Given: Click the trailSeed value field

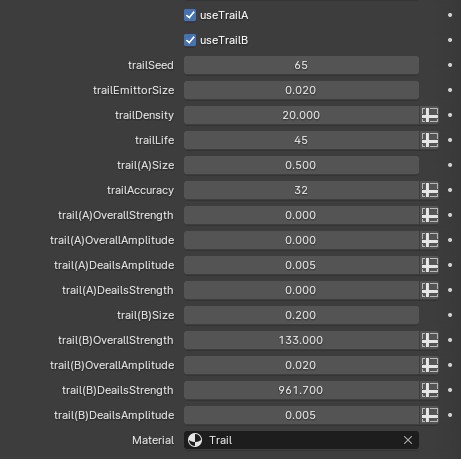Looking at the screenshot, I should click(x=301, y=65).
